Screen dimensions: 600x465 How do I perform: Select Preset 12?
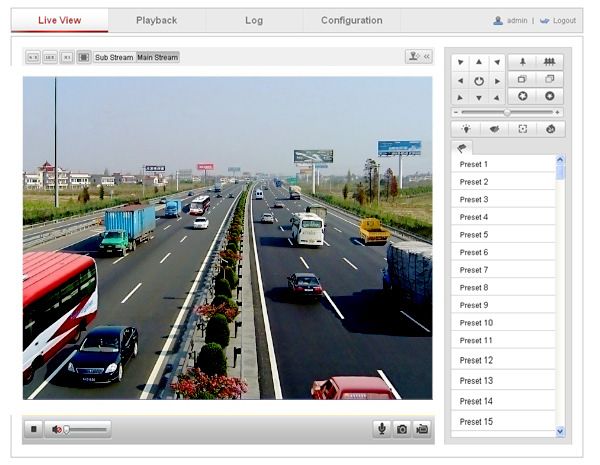(503, 360)
